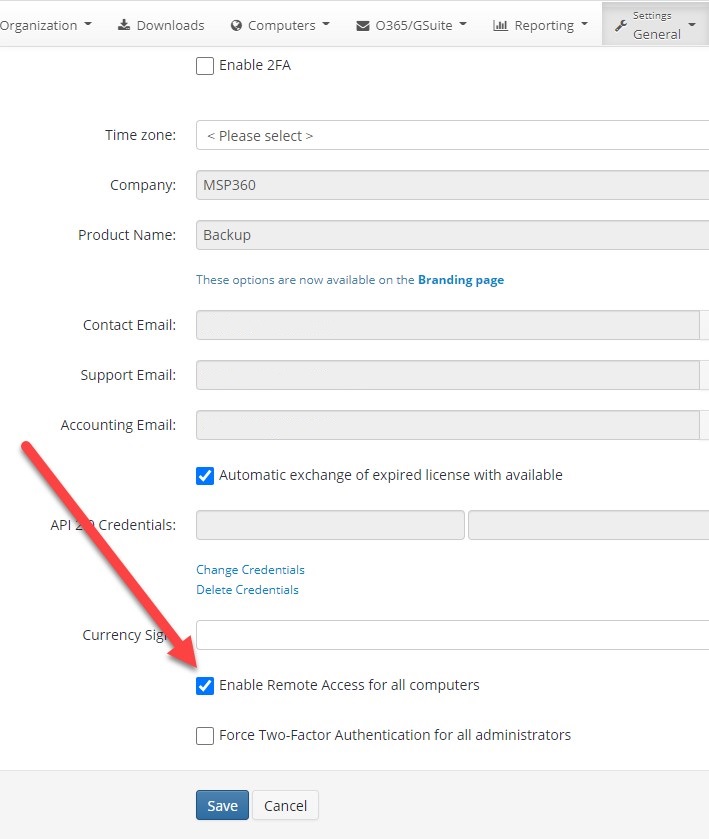The width and height of the screenshot is (709, 839).
Task: Click the wrench icon in Settings General
Action: [x=621, y=25]
